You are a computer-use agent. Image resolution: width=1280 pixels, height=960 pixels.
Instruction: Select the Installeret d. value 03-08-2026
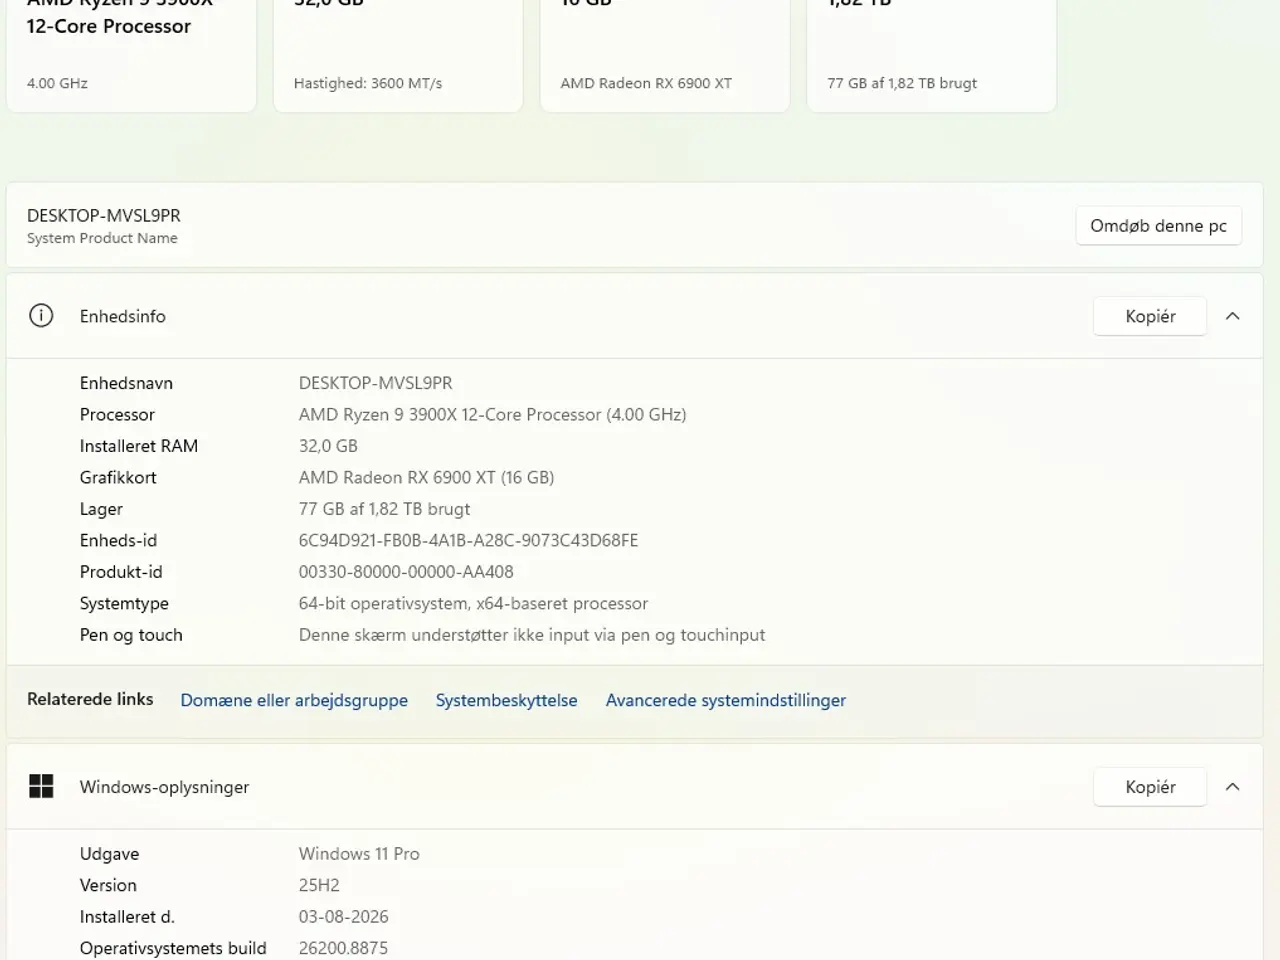[x=343, y=917]
